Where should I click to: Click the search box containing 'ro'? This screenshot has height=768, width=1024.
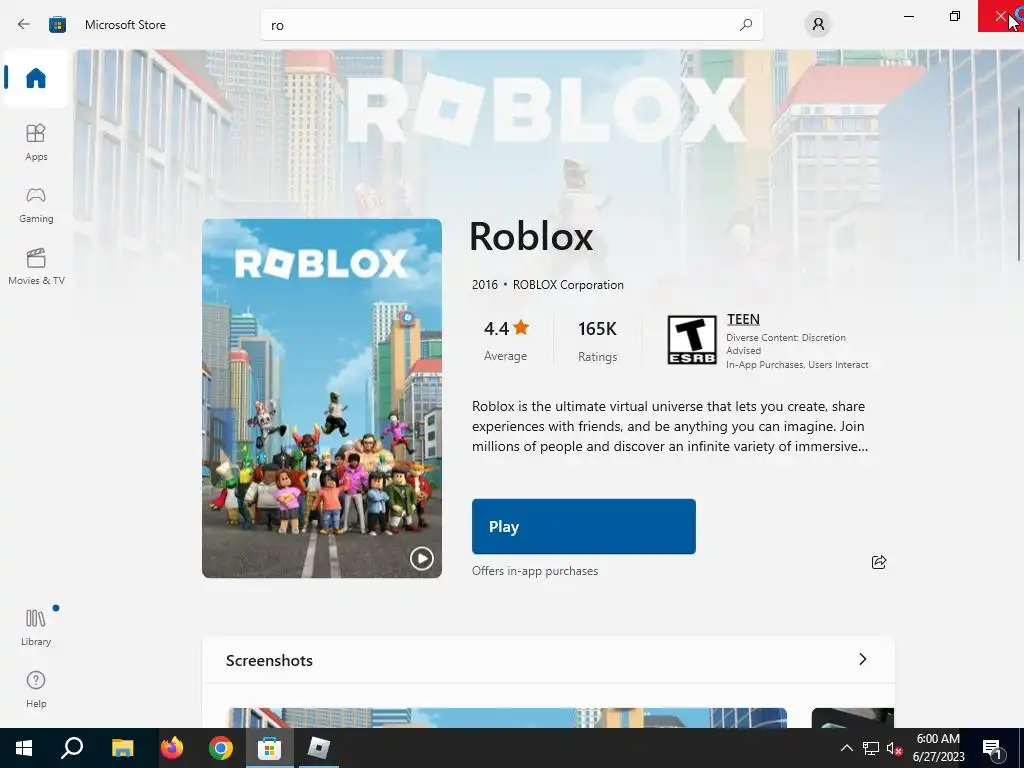pyautogui.click(x=511, y=25)
